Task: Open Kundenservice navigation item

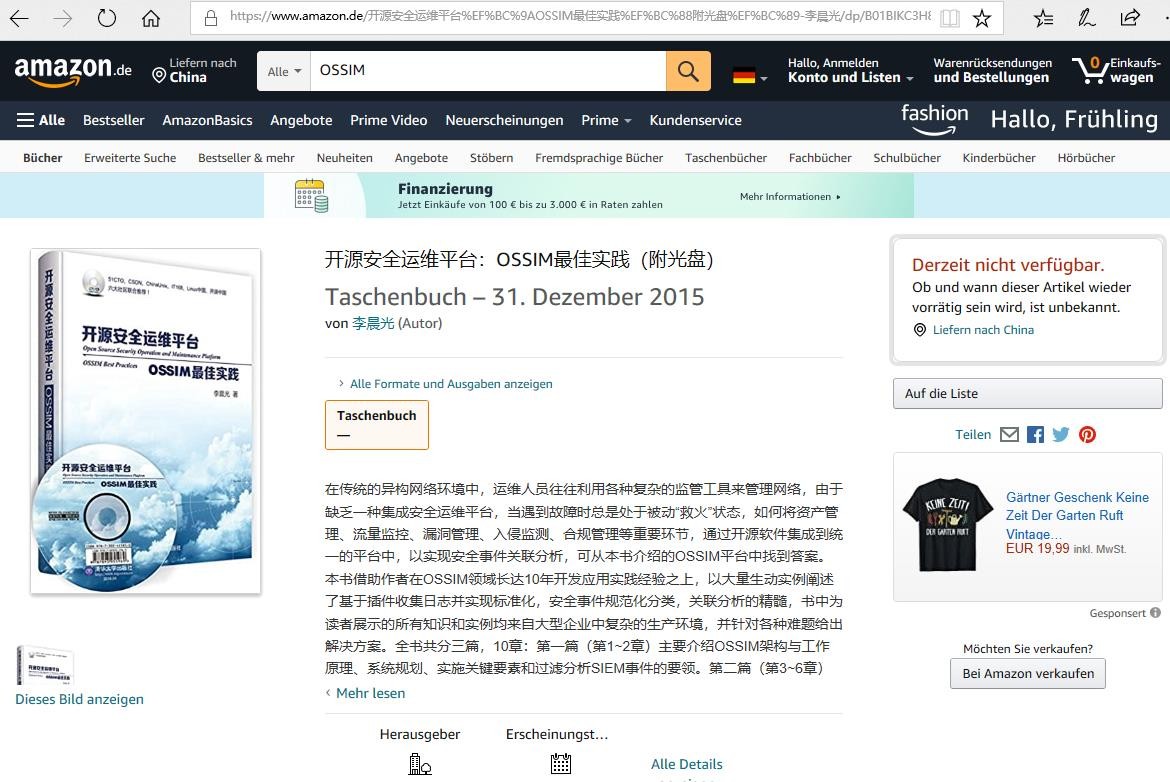Action: point(695,120)
